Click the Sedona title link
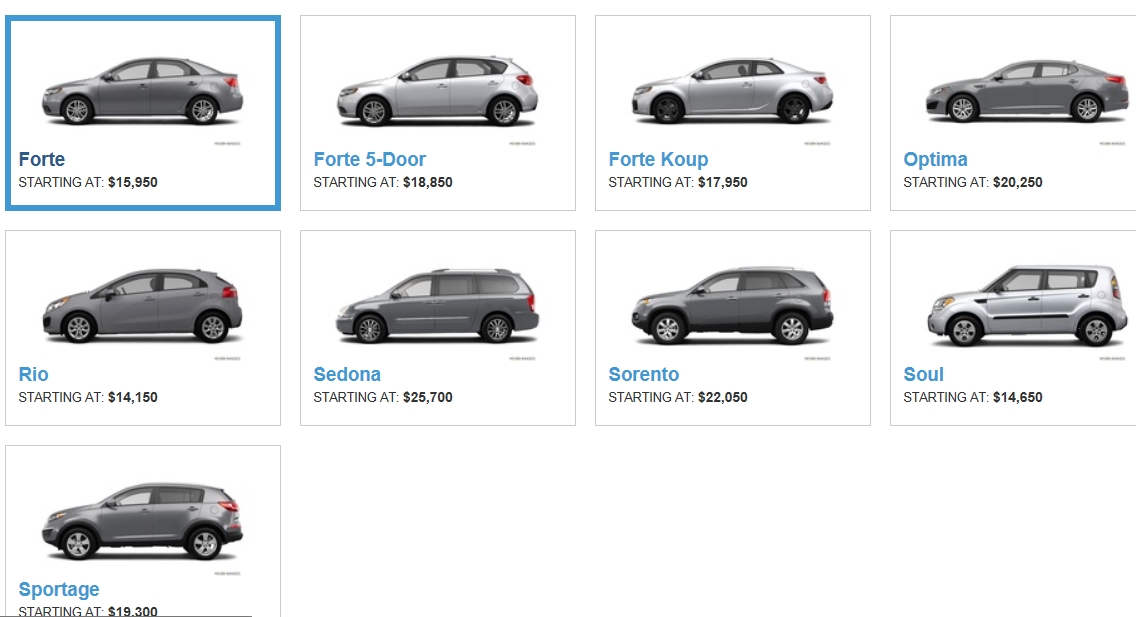The image size is (1136, 617). 347,374
